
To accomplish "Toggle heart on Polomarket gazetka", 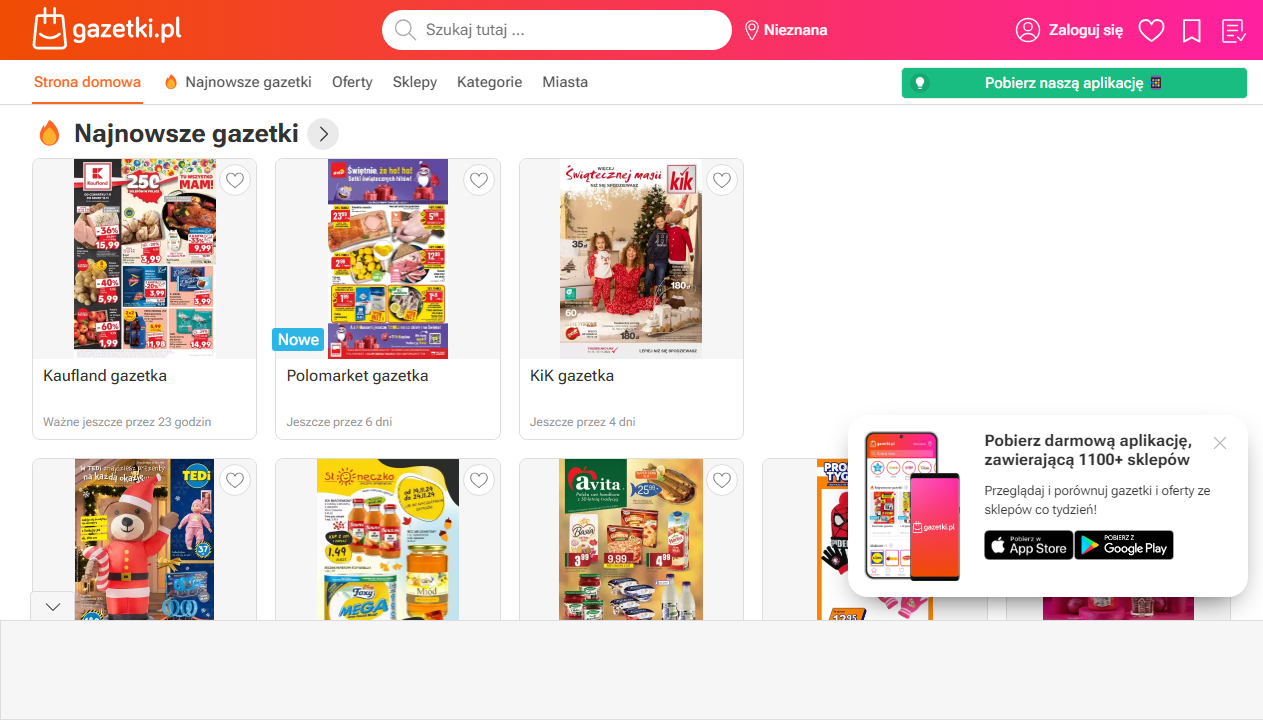I will [x=479, y=180].
